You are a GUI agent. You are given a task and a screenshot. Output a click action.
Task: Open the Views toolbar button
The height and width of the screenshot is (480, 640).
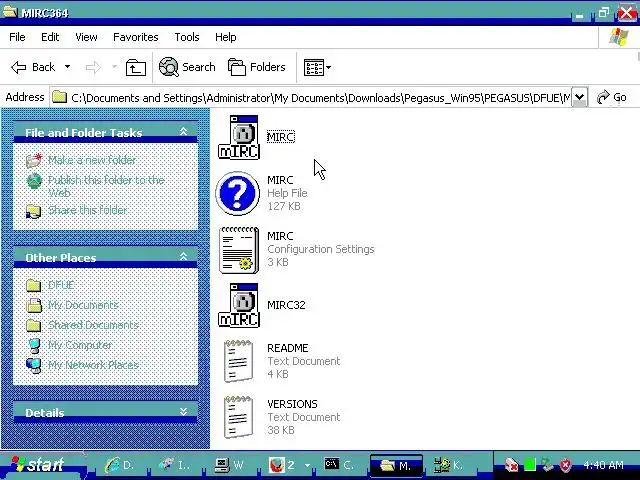pyautogui.click(x=317, y=67)
